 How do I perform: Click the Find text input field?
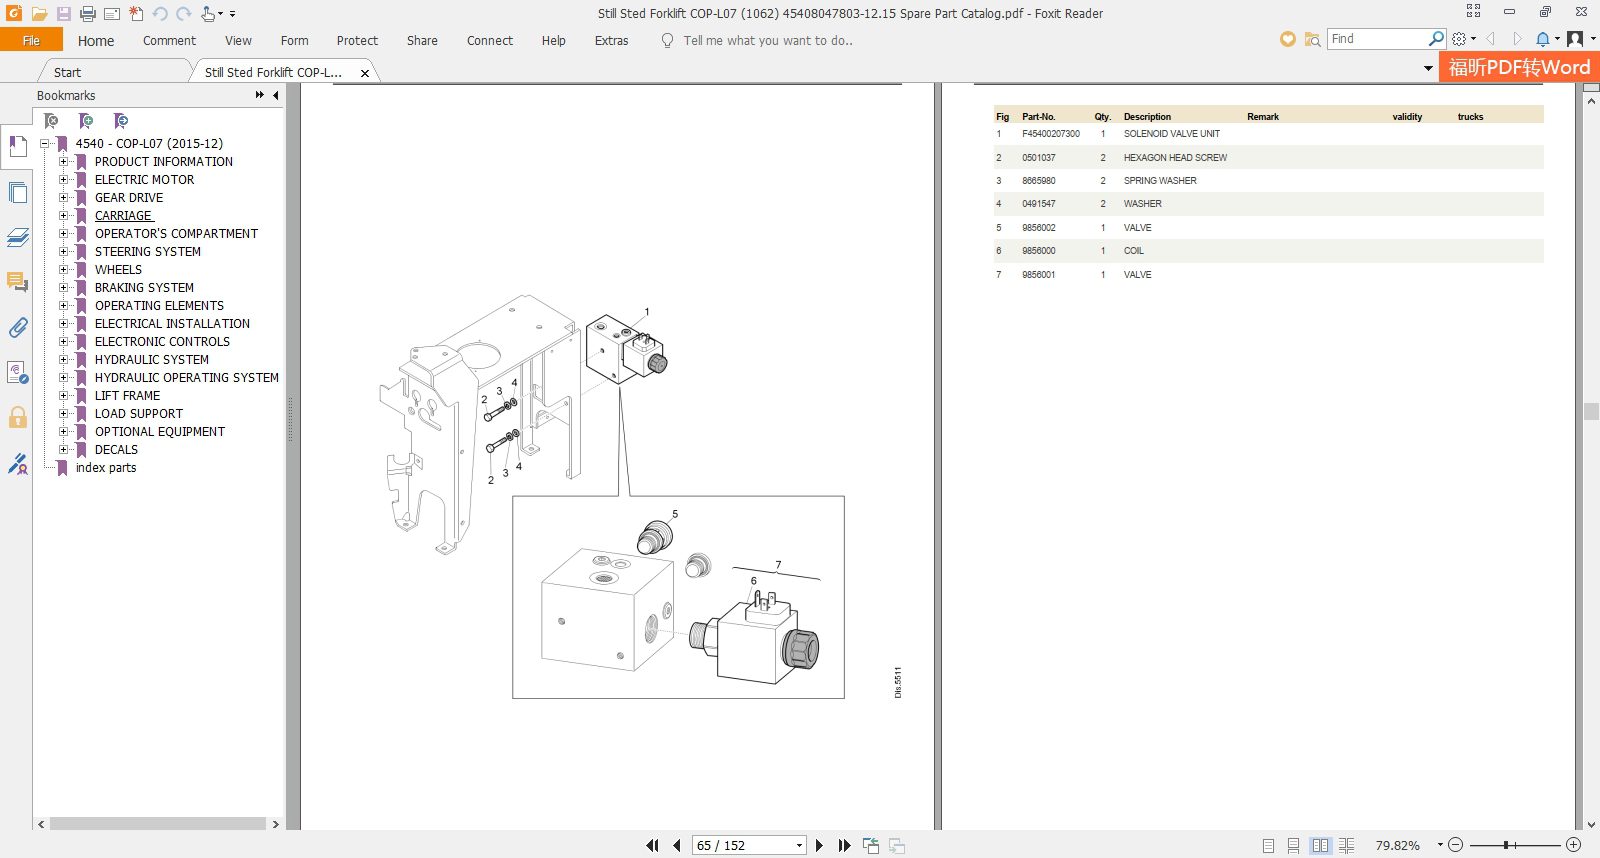click(x=1378, y=39)
